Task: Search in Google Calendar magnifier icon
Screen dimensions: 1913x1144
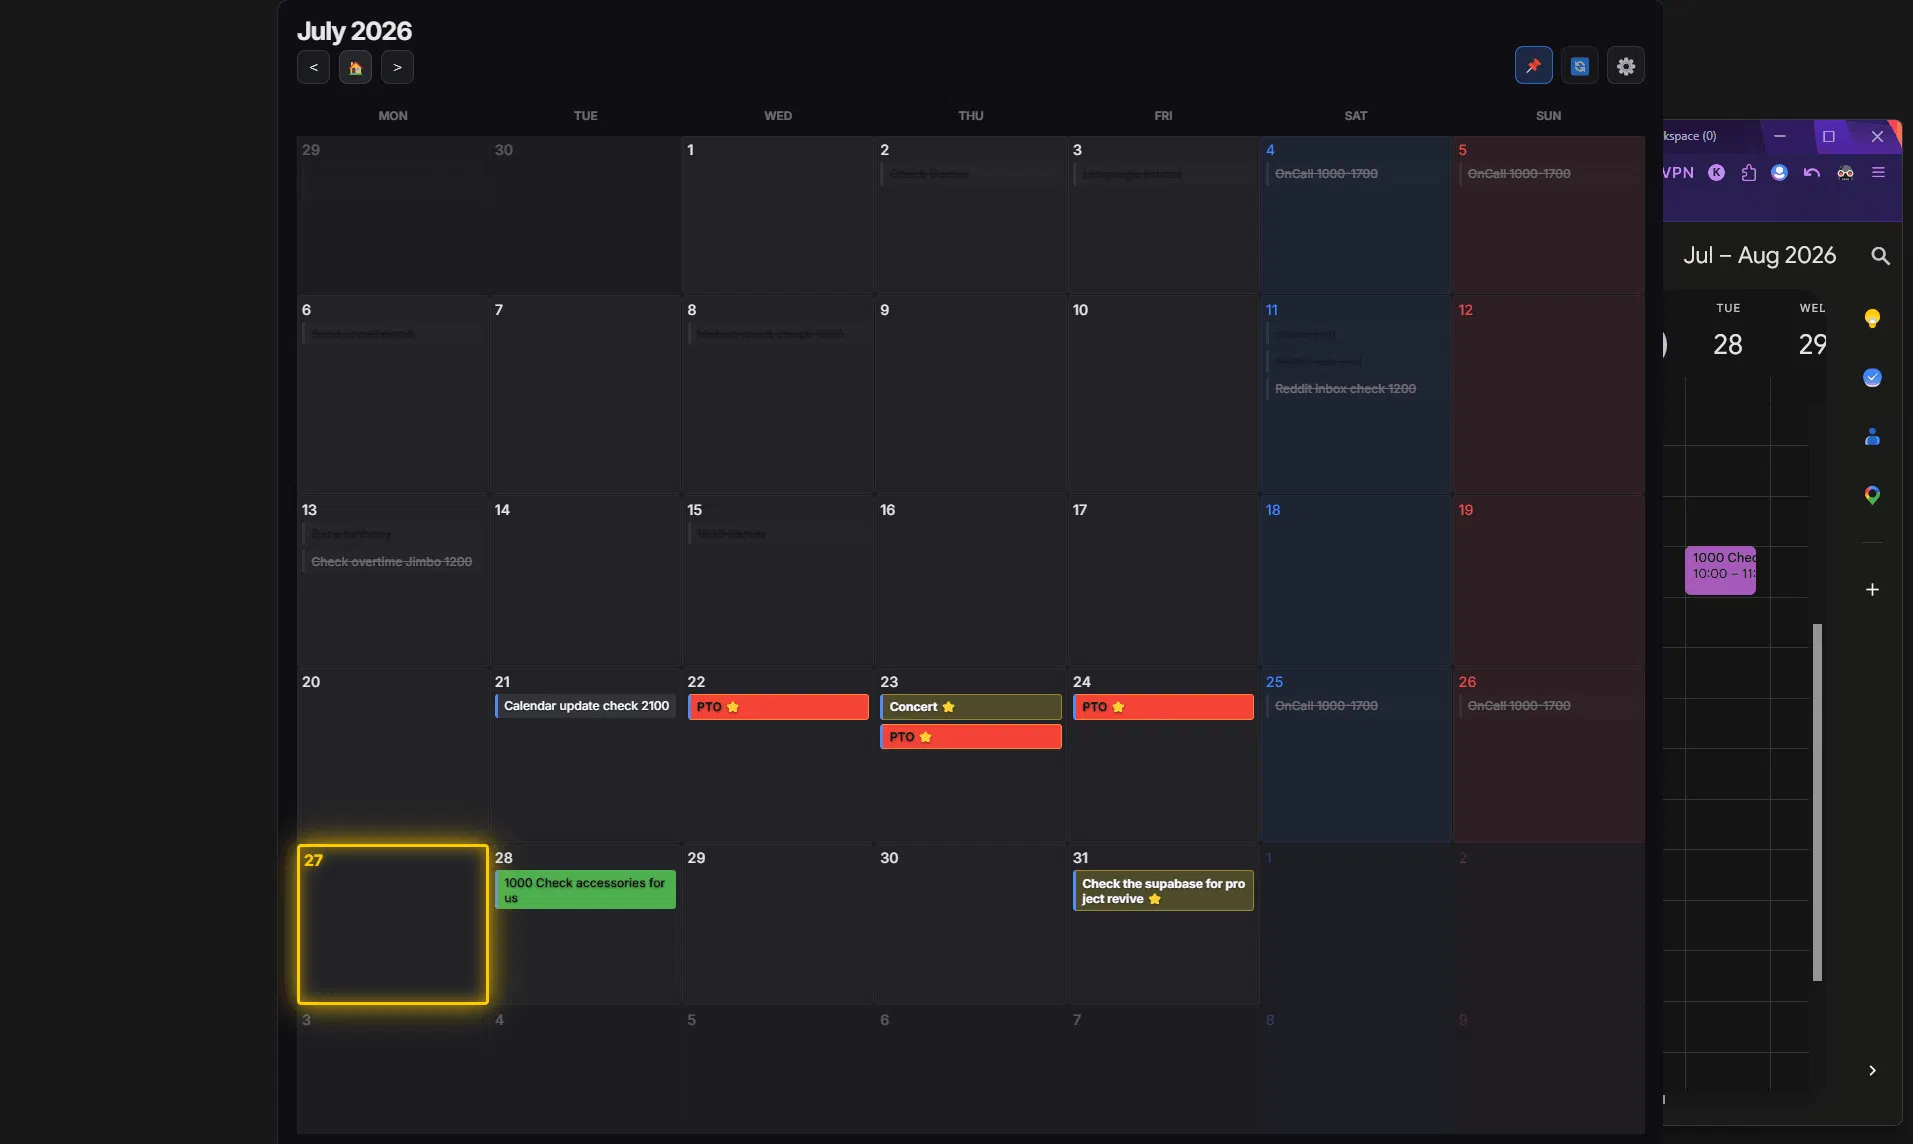Action: (1880, 256)
